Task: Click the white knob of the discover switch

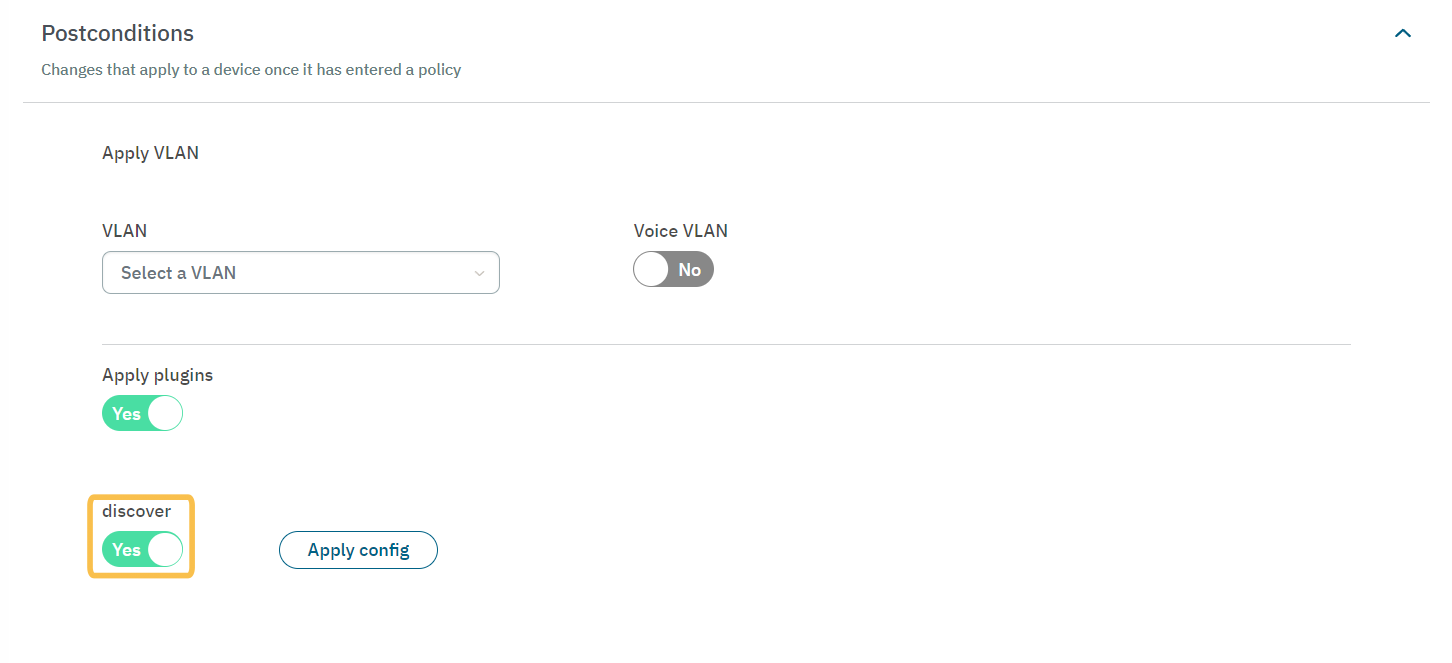Action: coord(165,549)
